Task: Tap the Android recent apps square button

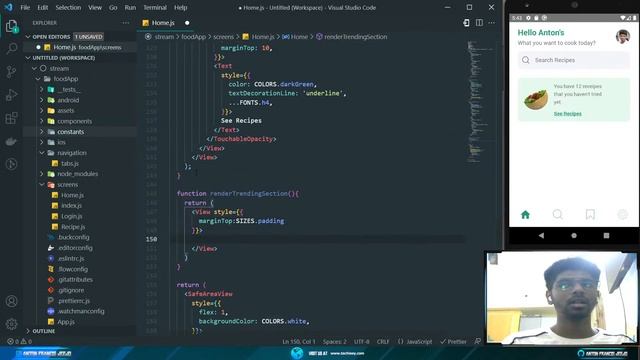Action: tap(606, 236)
